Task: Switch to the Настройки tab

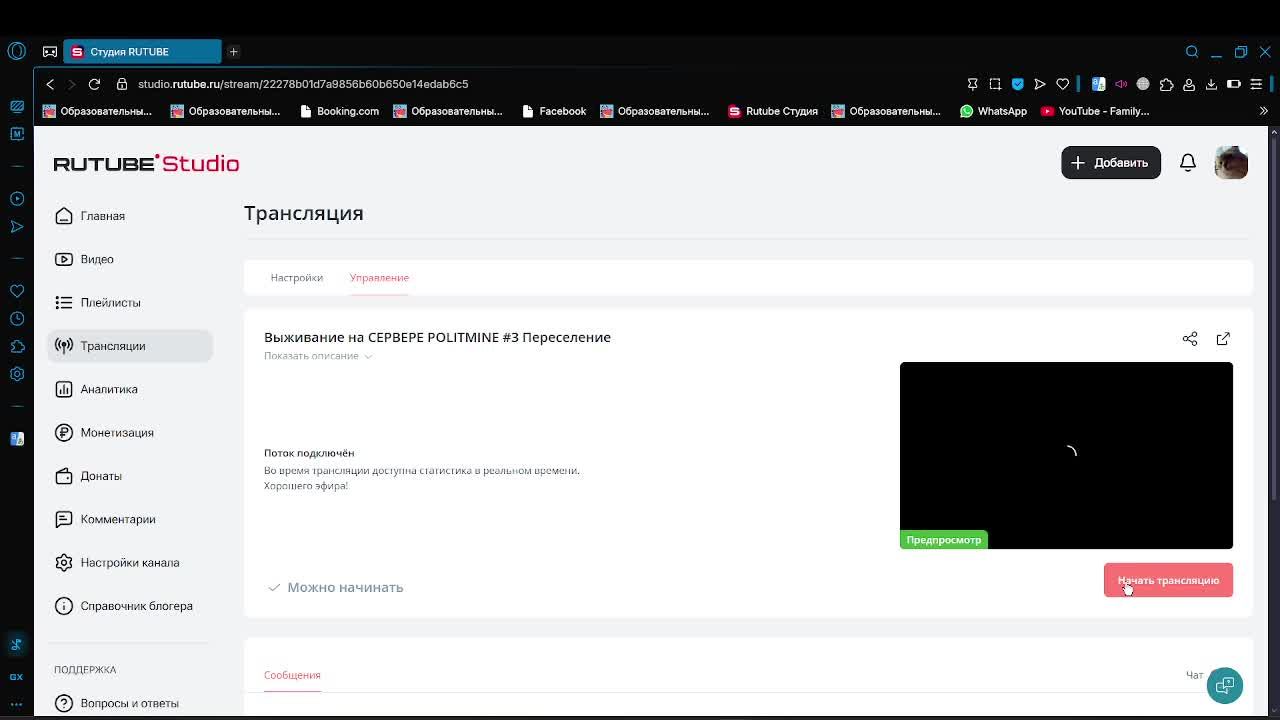Action: pyautogui.click(x=297, y=277)
